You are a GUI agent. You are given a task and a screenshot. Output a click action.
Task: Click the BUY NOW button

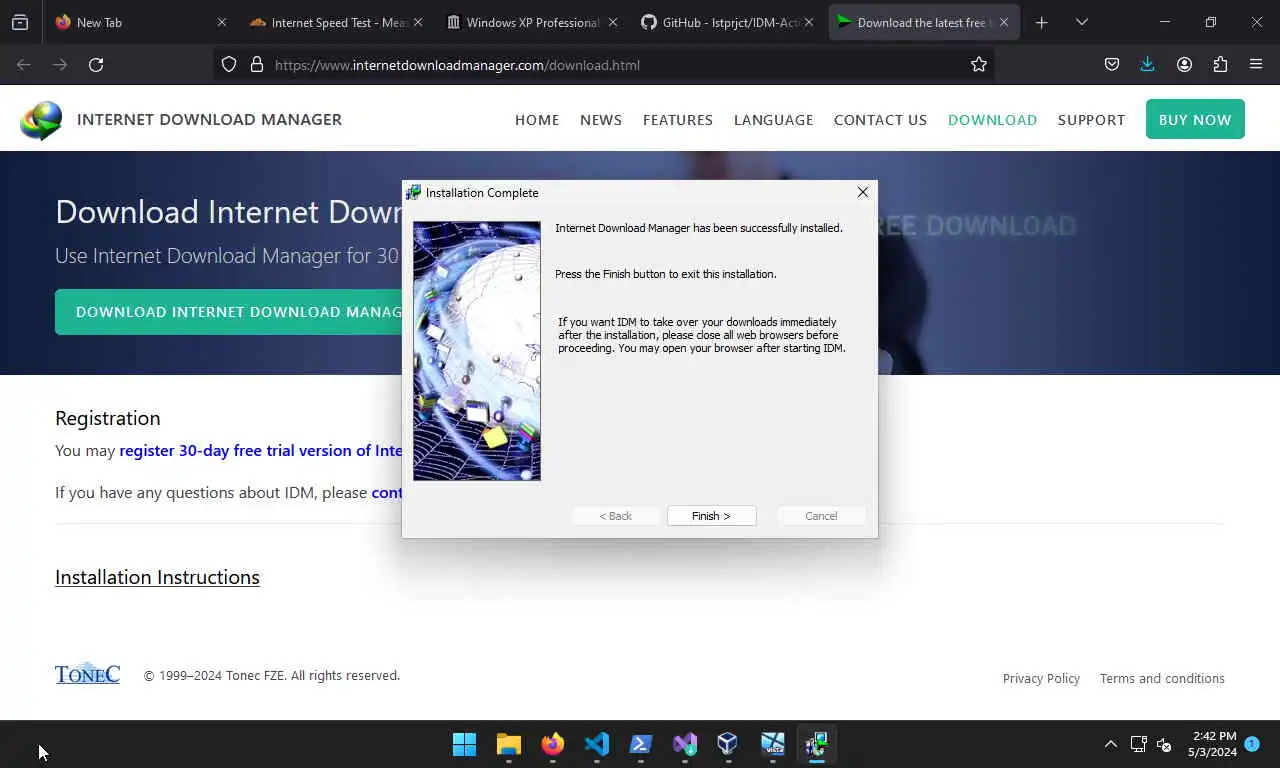coord(1195,119)
